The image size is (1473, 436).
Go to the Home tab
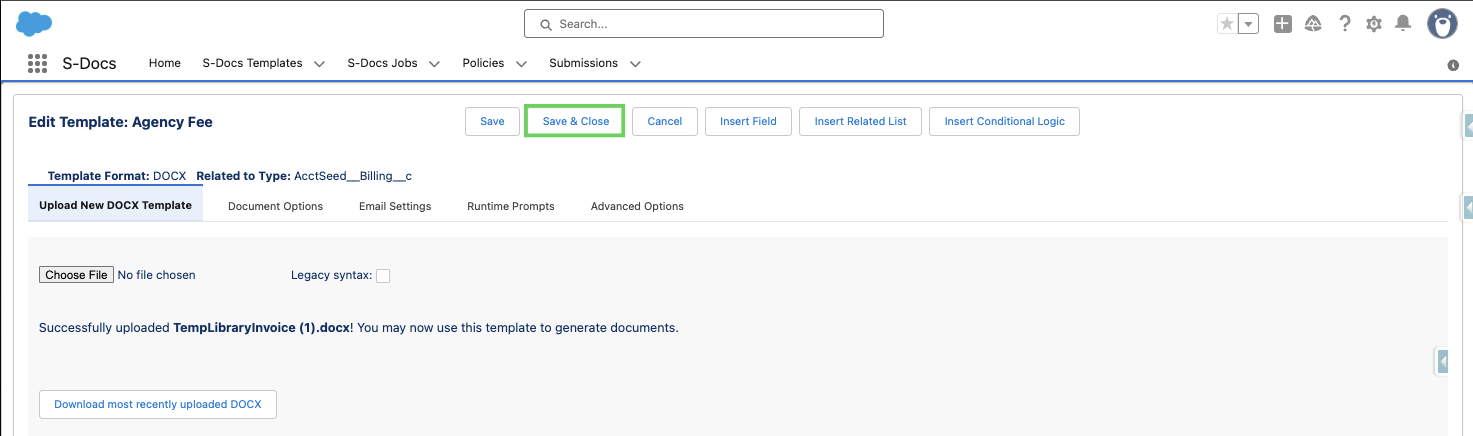coord(165,63)
